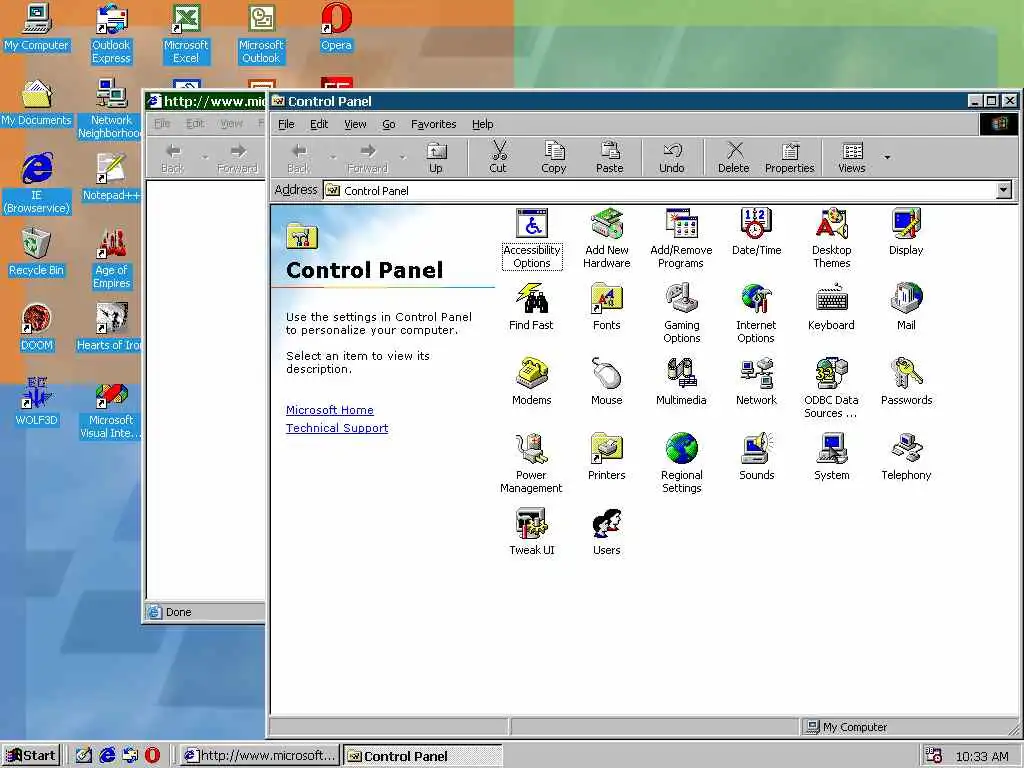Open the Fonts folder icon
This screenshot has width=1024, height=768.
coord(607,308)
